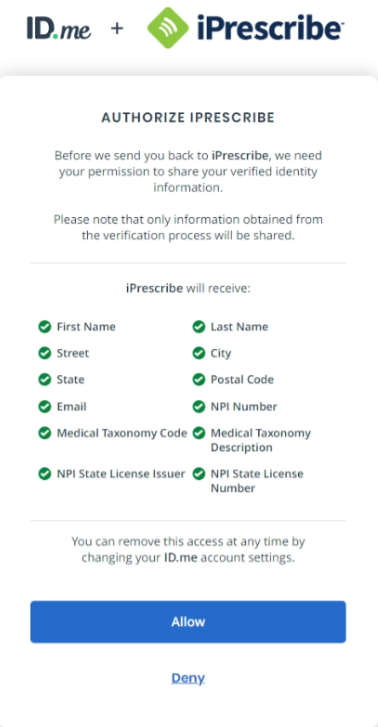Click the check beside NPI State License Issuer
Viewport: 378px width, 727px height.
45,474
